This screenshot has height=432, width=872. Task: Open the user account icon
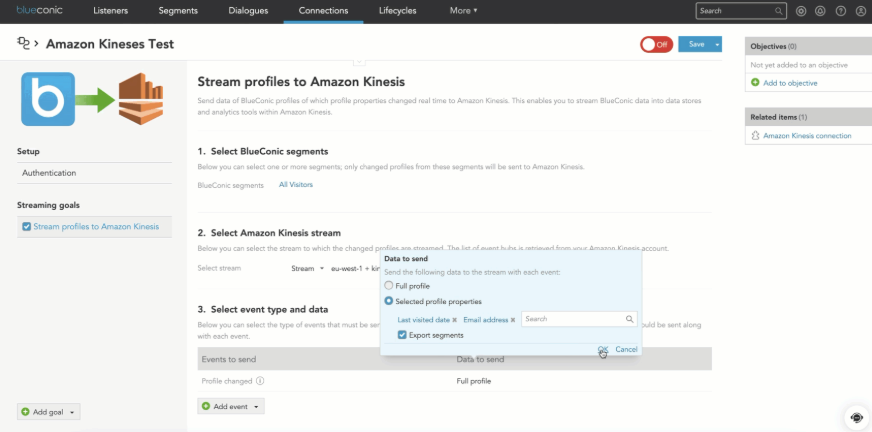coord(861,11)
